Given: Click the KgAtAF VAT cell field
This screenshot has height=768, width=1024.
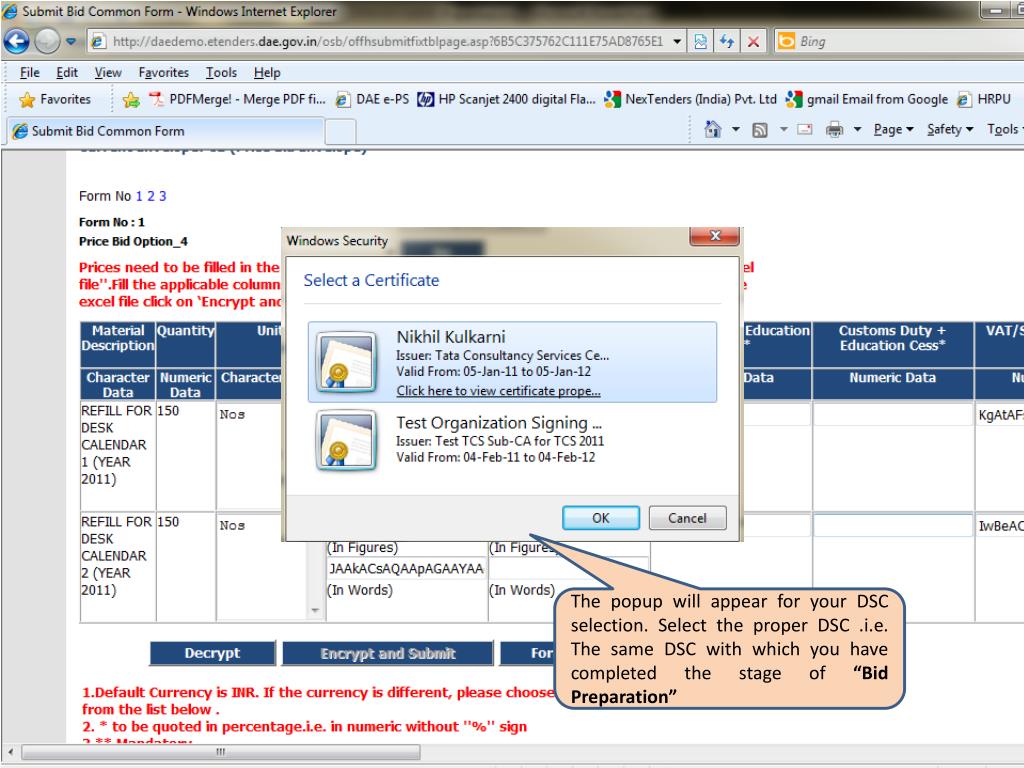Looking at the screenshot, I should click(1000, 415).
